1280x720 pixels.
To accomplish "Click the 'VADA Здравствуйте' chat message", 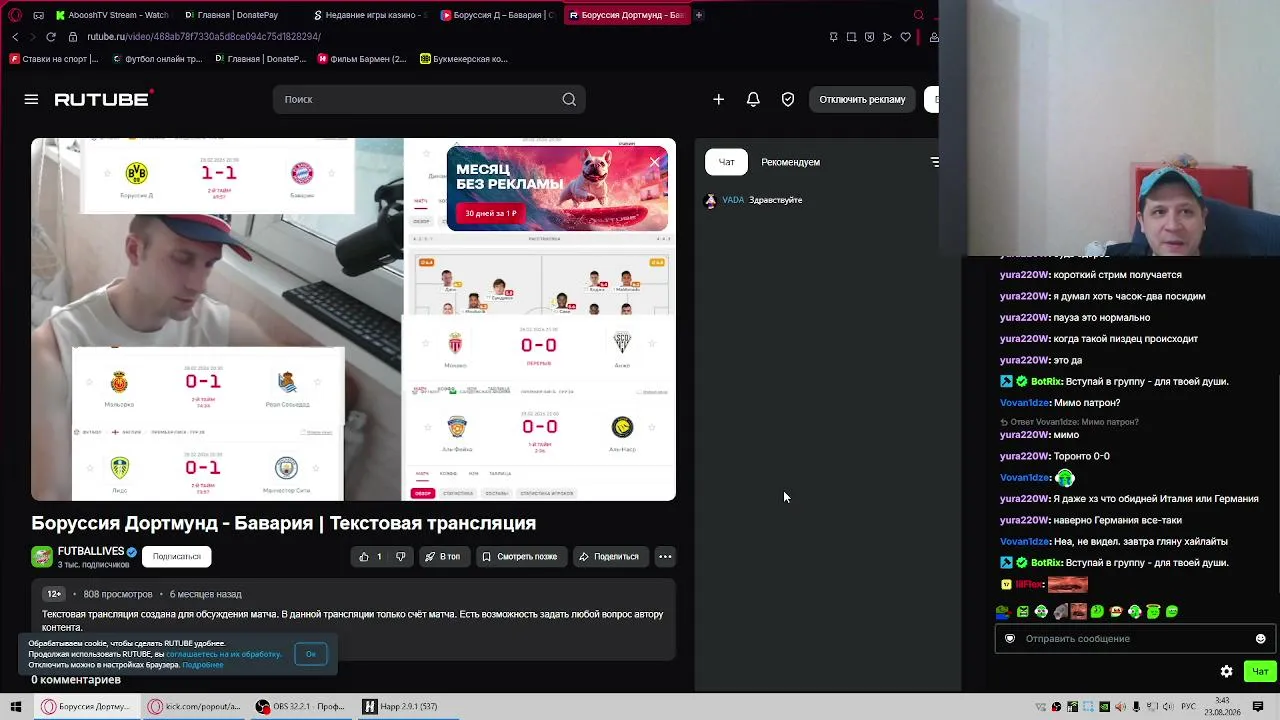I will (x=754, y=200).
